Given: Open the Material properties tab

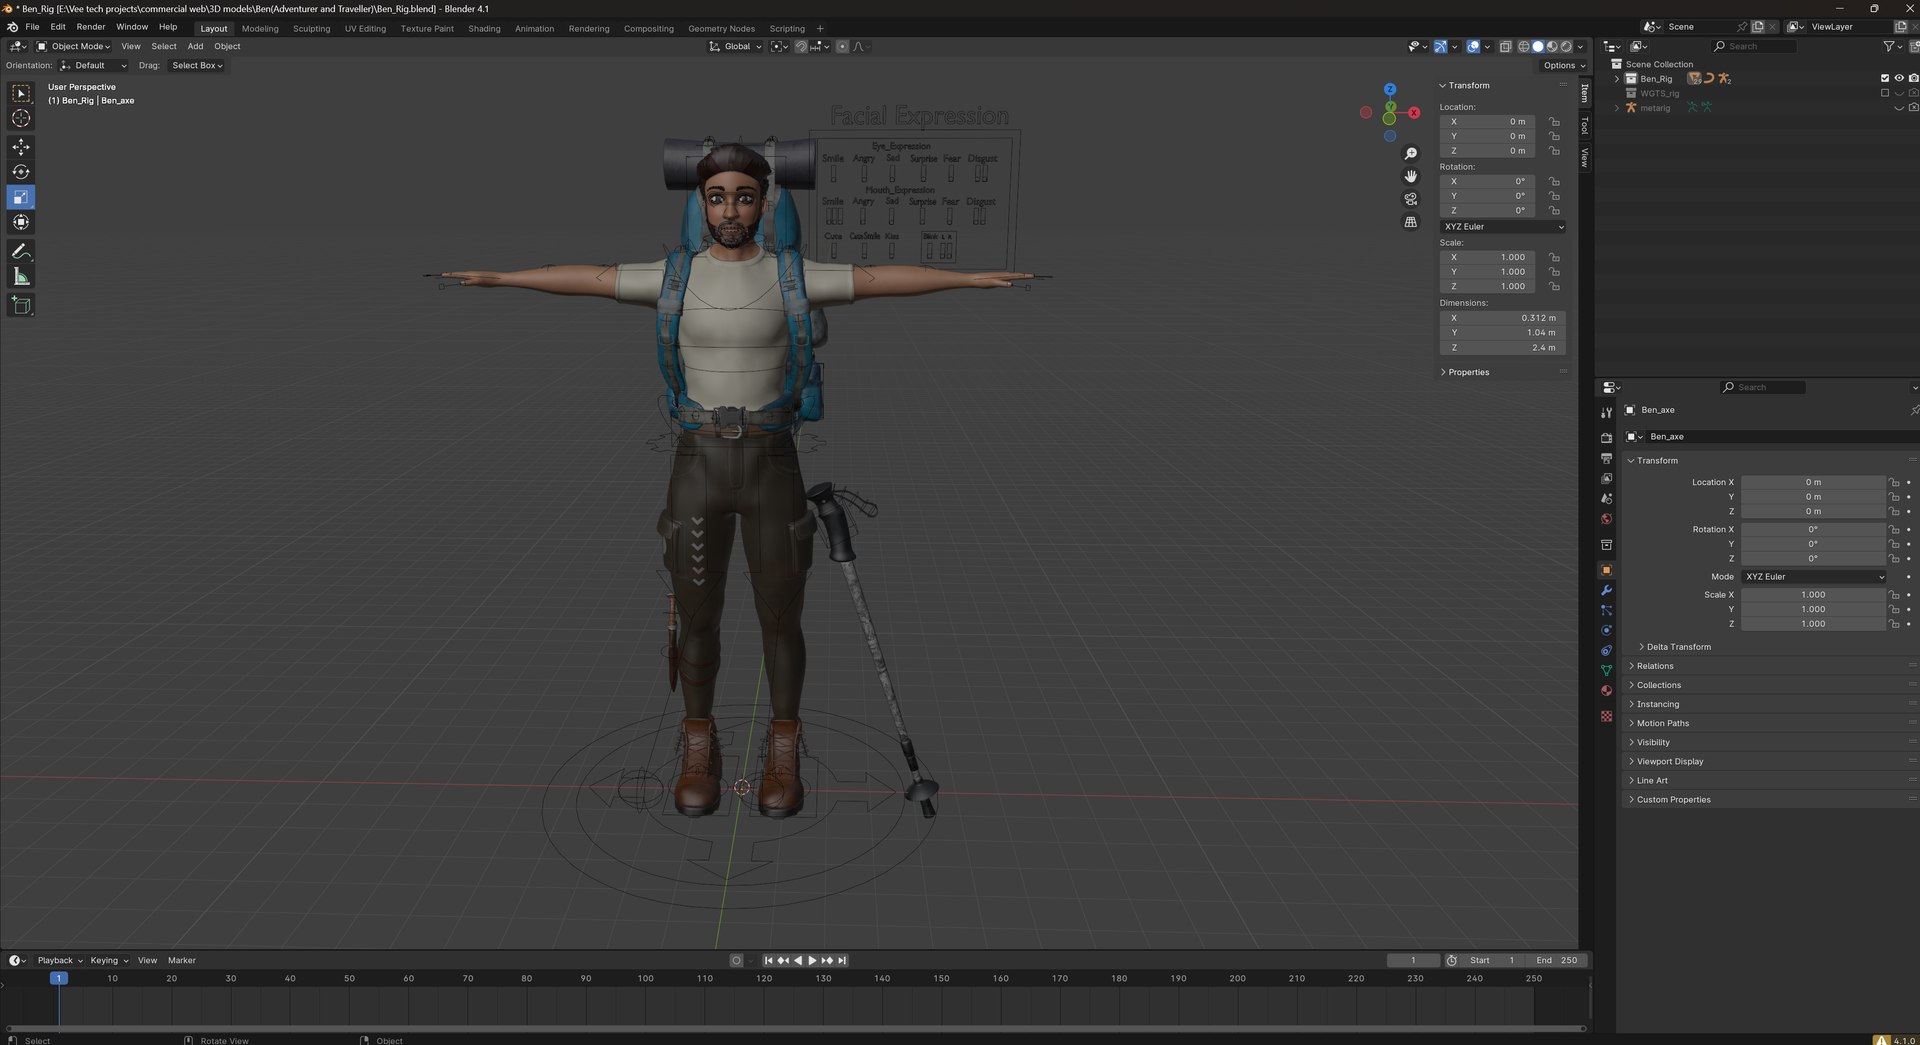Looking at the screenshot, I should 1606,690.
